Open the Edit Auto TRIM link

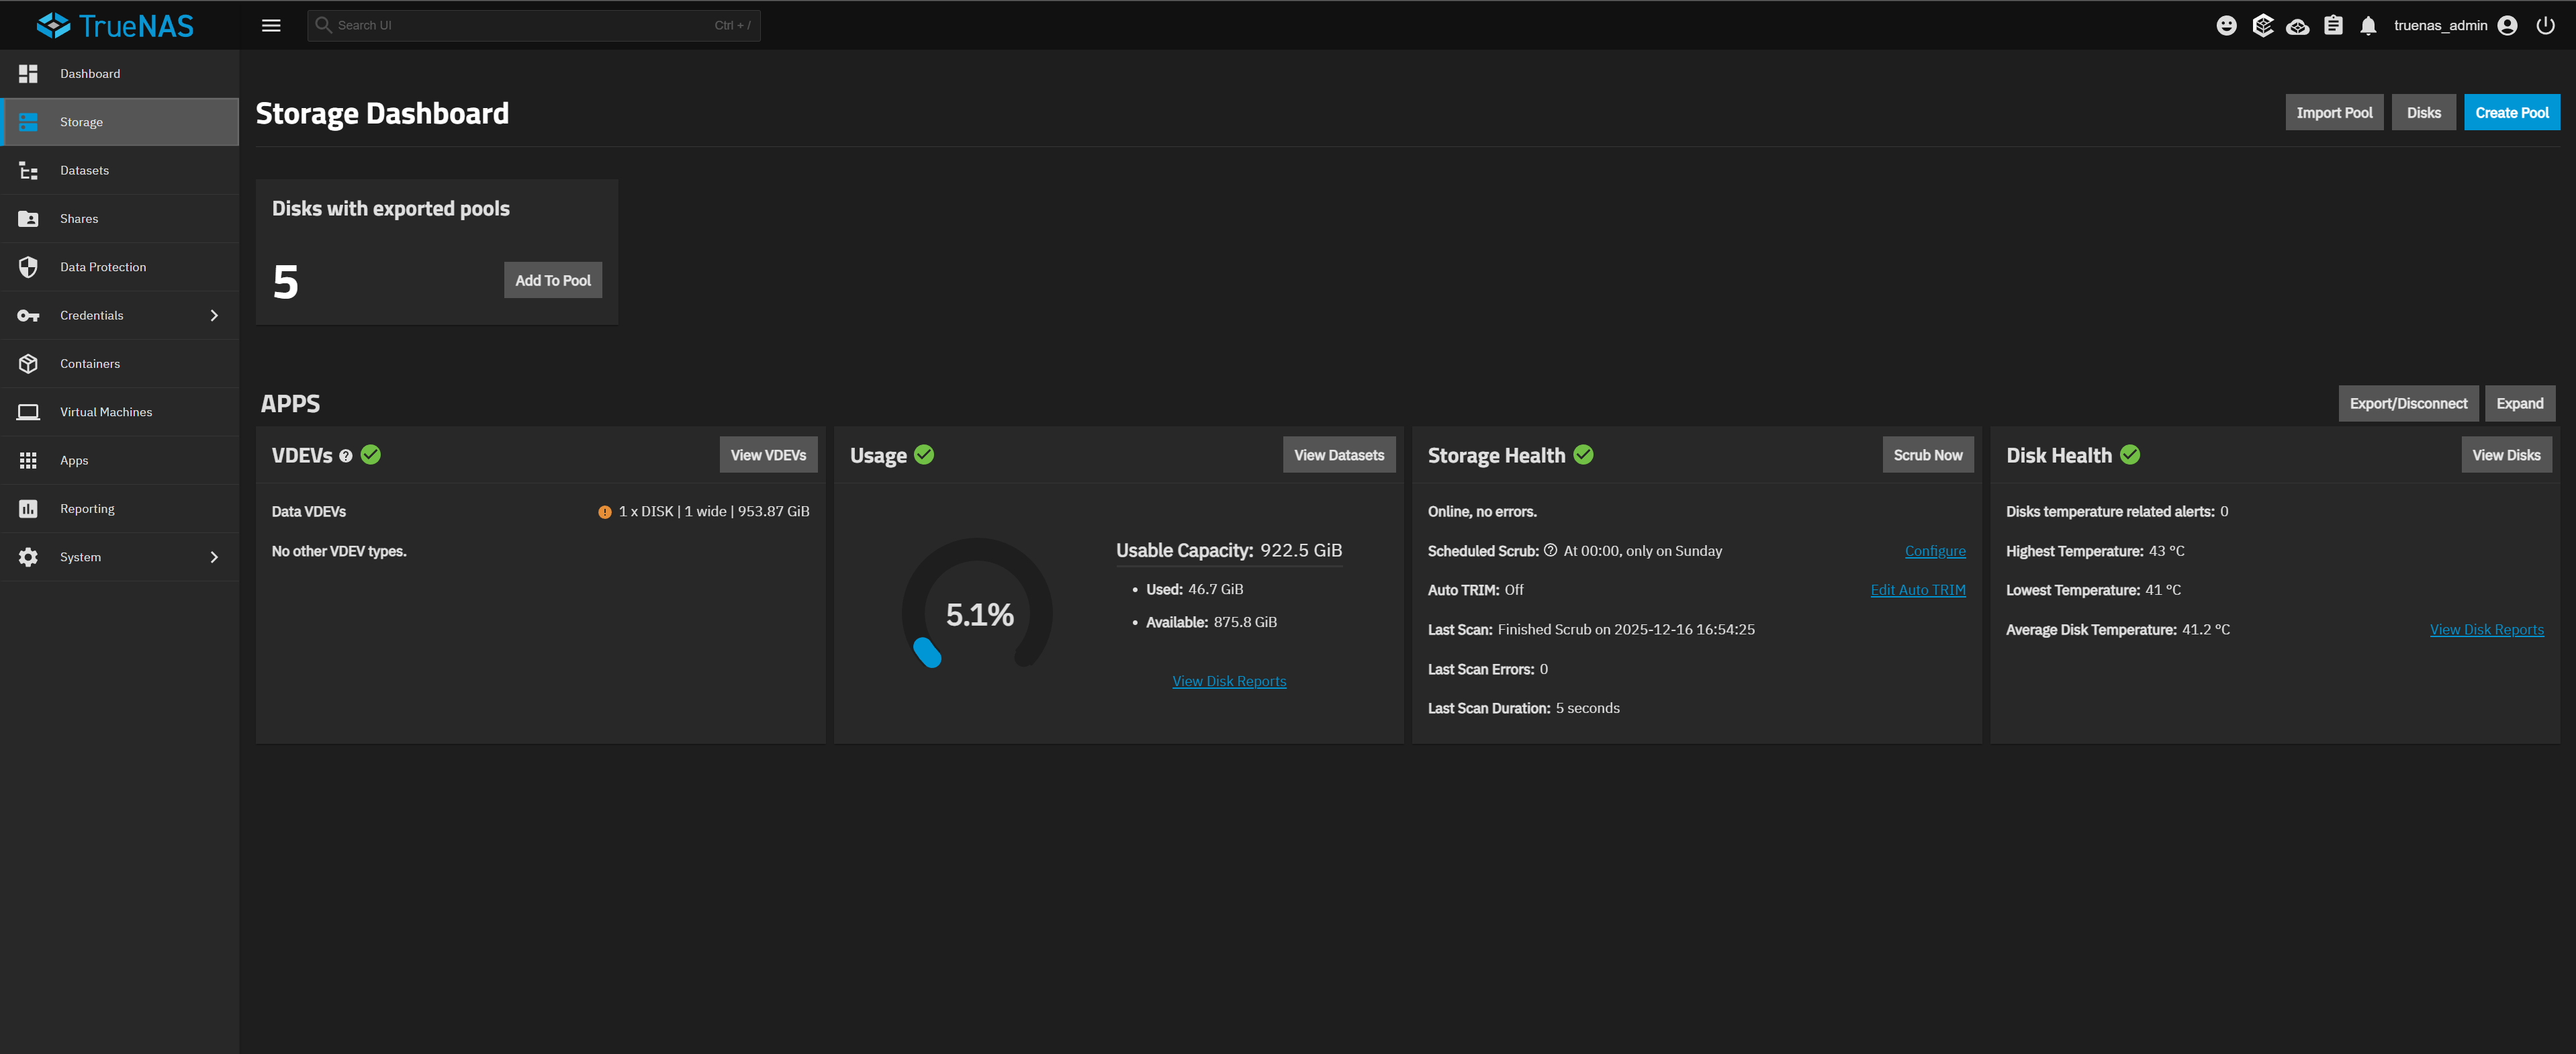[1917, 590]
